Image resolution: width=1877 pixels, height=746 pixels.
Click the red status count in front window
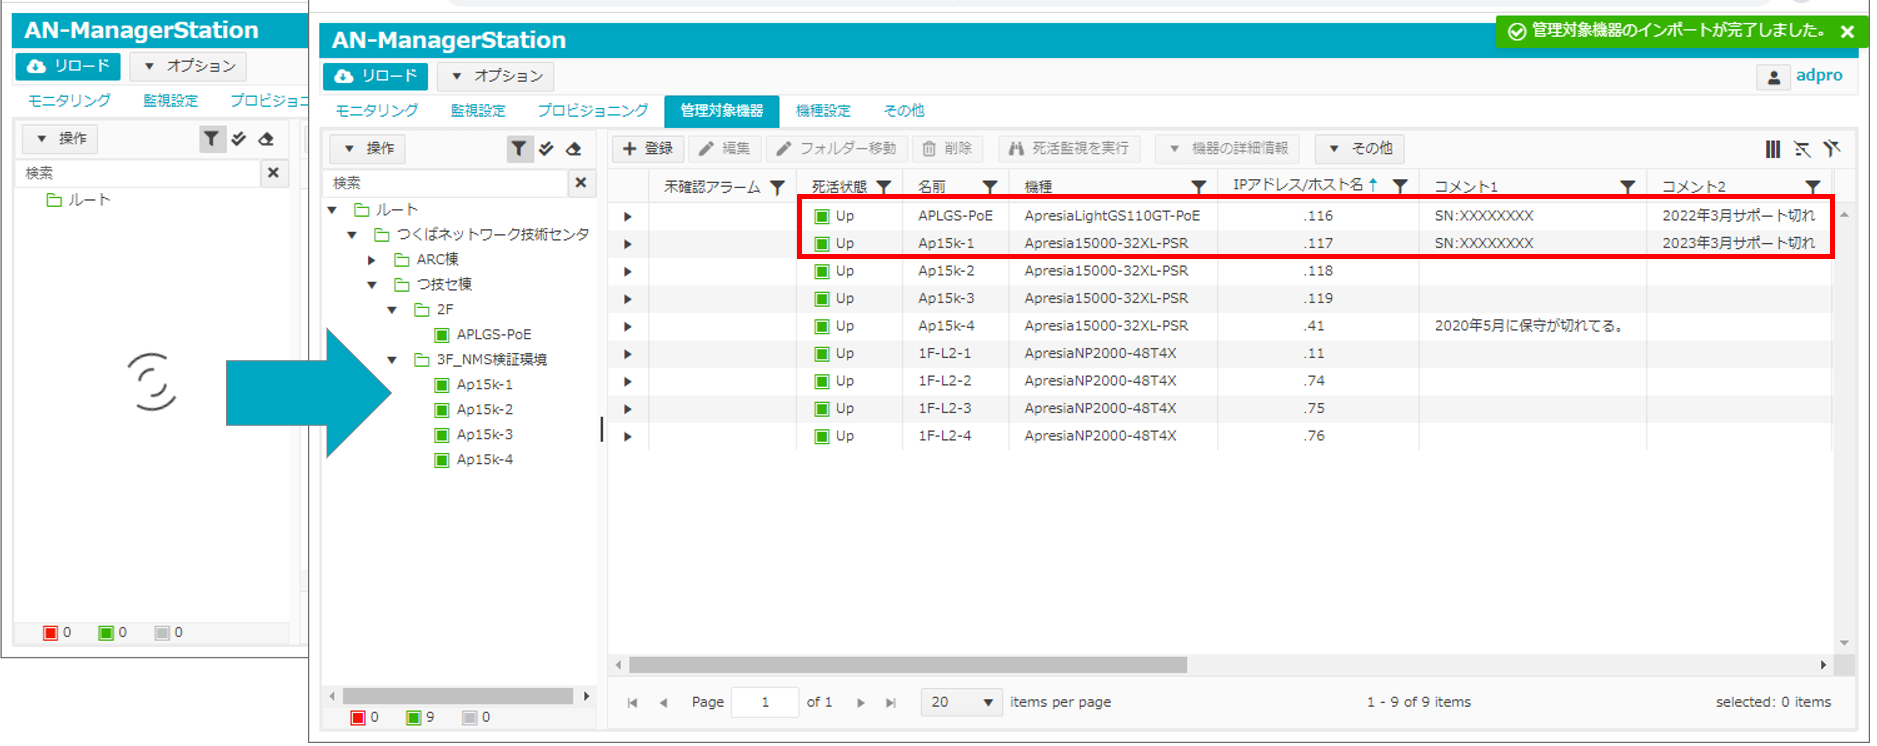point(365,718)
